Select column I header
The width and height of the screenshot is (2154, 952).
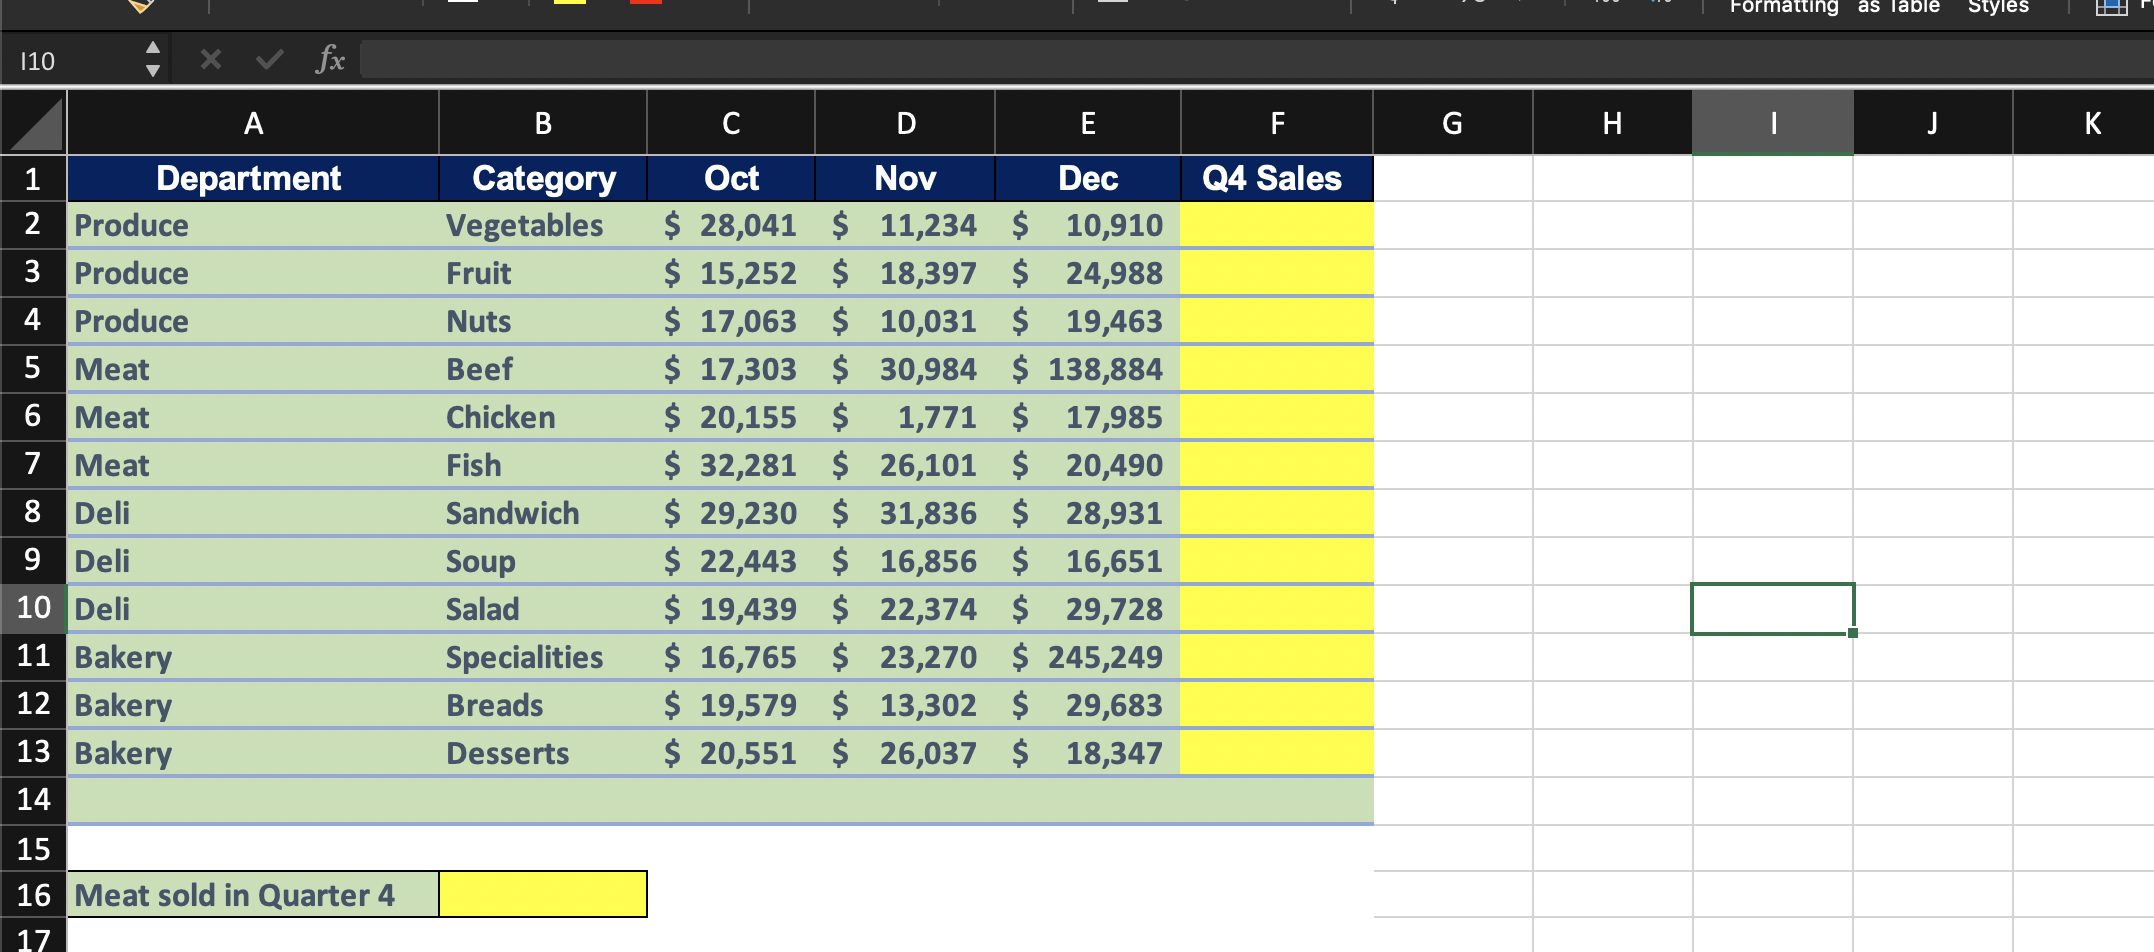[x=1773, y=123]
